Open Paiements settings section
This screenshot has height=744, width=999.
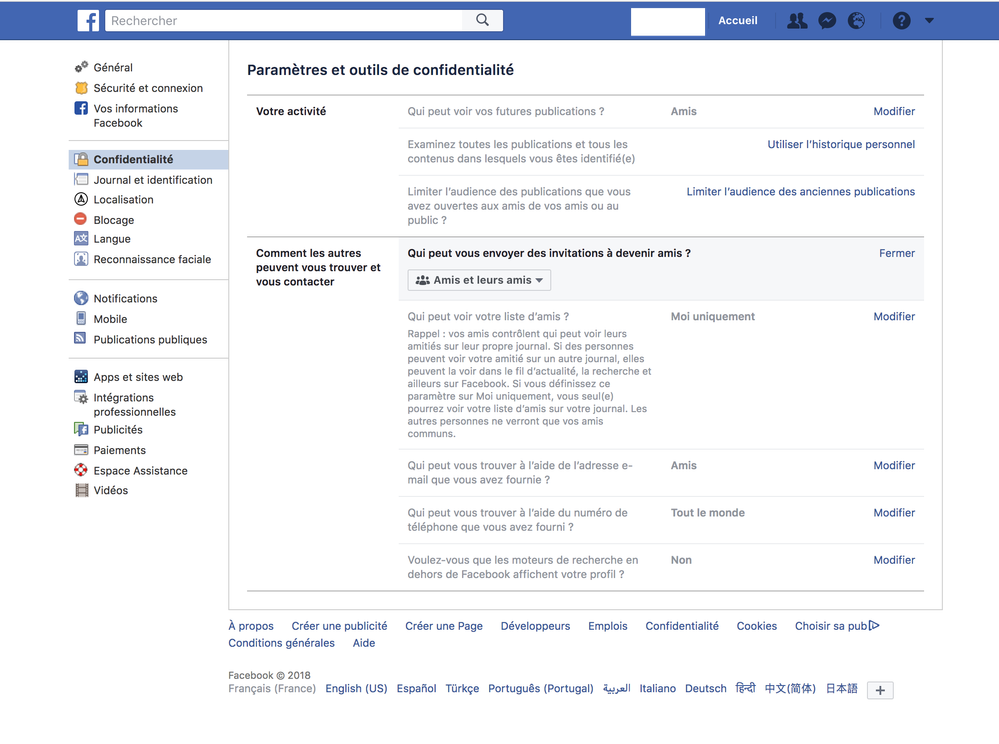point(119,450)
